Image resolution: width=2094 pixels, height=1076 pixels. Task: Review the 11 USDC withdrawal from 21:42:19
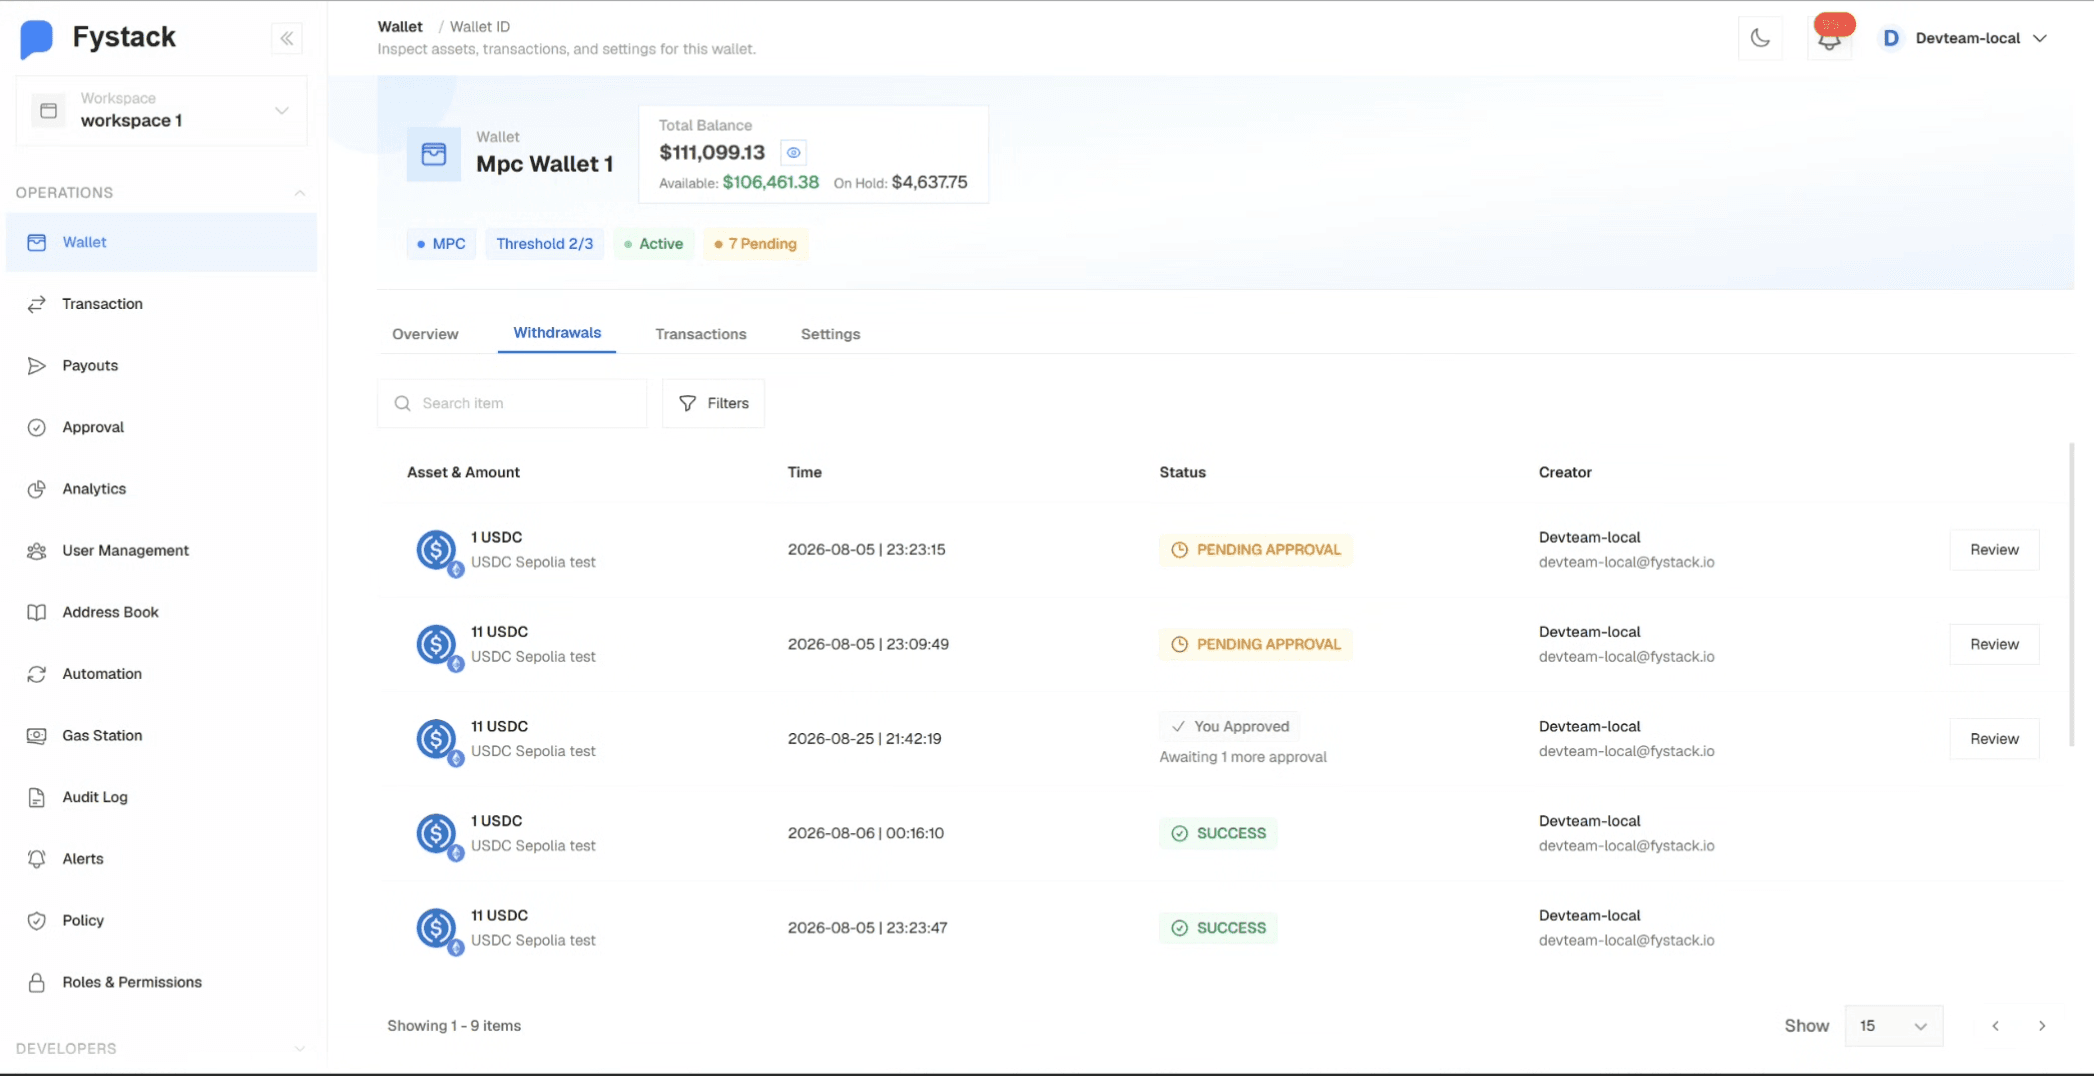pyautogui.click(x=1994, y=739)
